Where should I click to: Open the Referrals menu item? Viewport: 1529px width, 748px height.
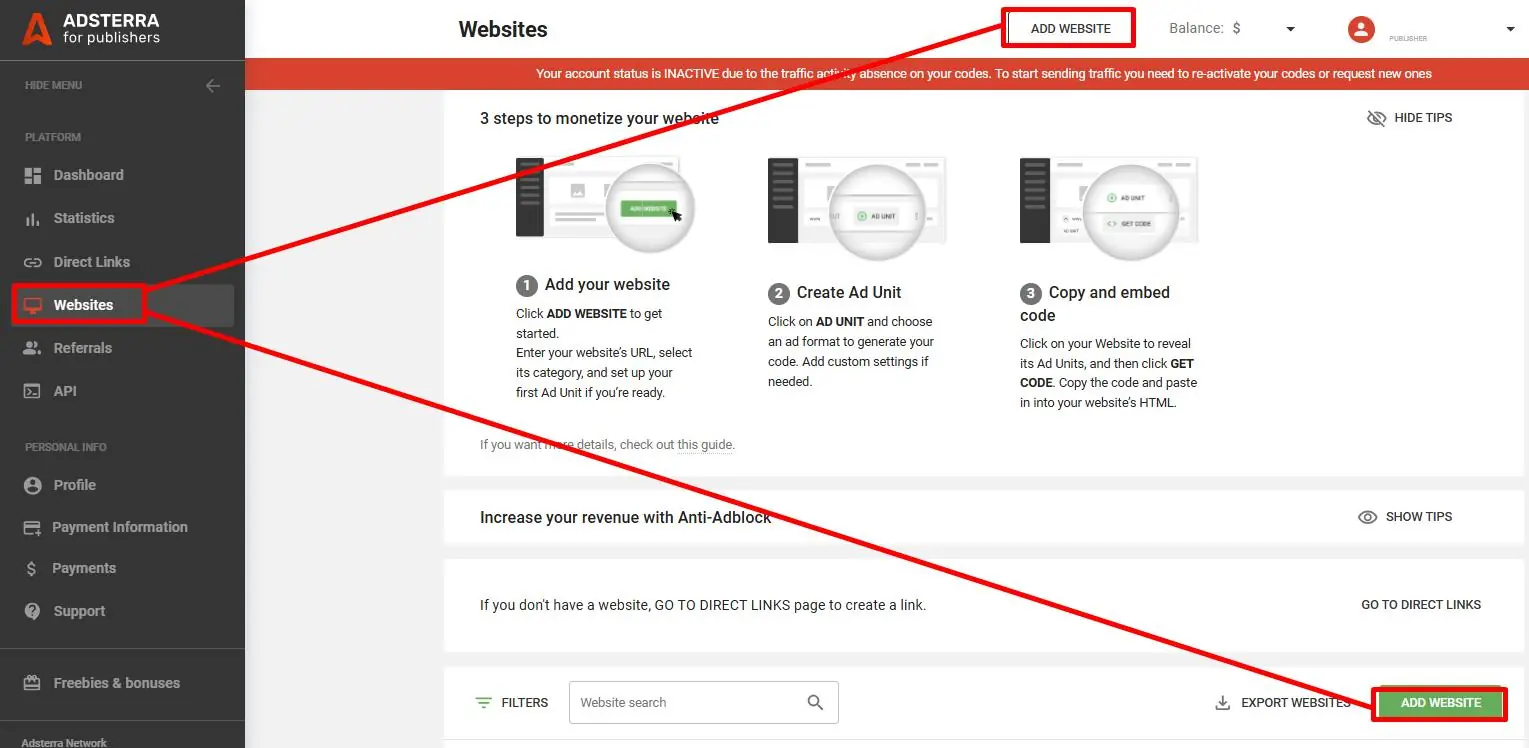pyautogui.click(x=83, y=347)
